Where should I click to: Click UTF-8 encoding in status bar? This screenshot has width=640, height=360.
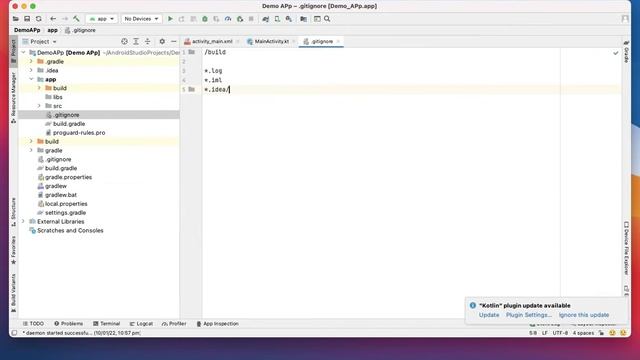[x=560, y=333]
